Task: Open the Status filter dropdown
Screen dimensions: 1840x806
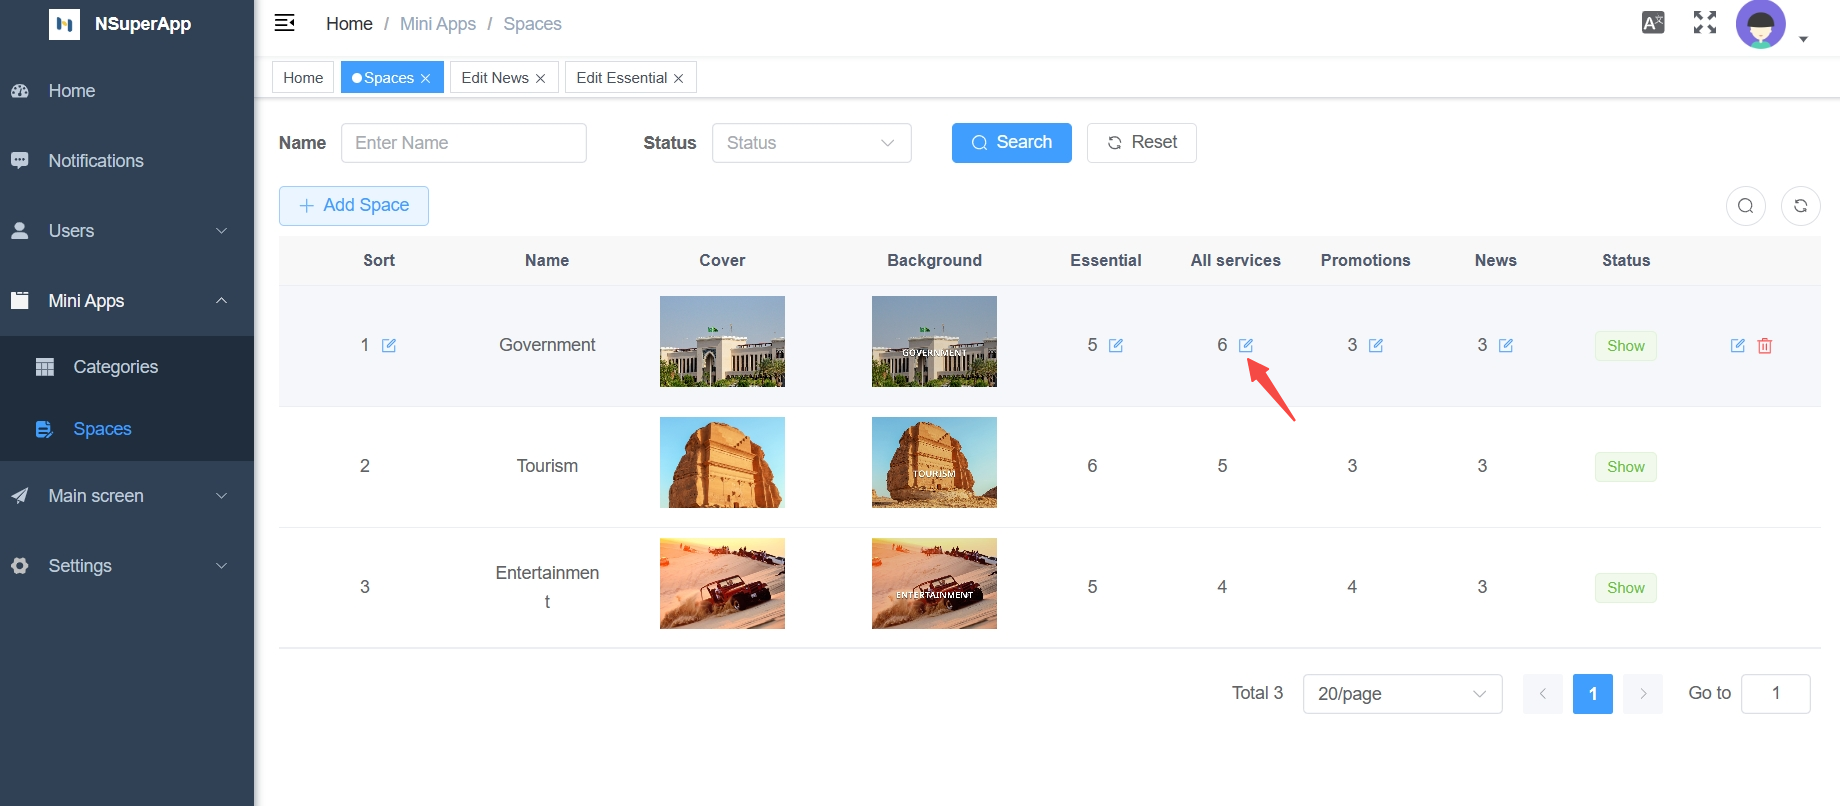Action: 811,143
